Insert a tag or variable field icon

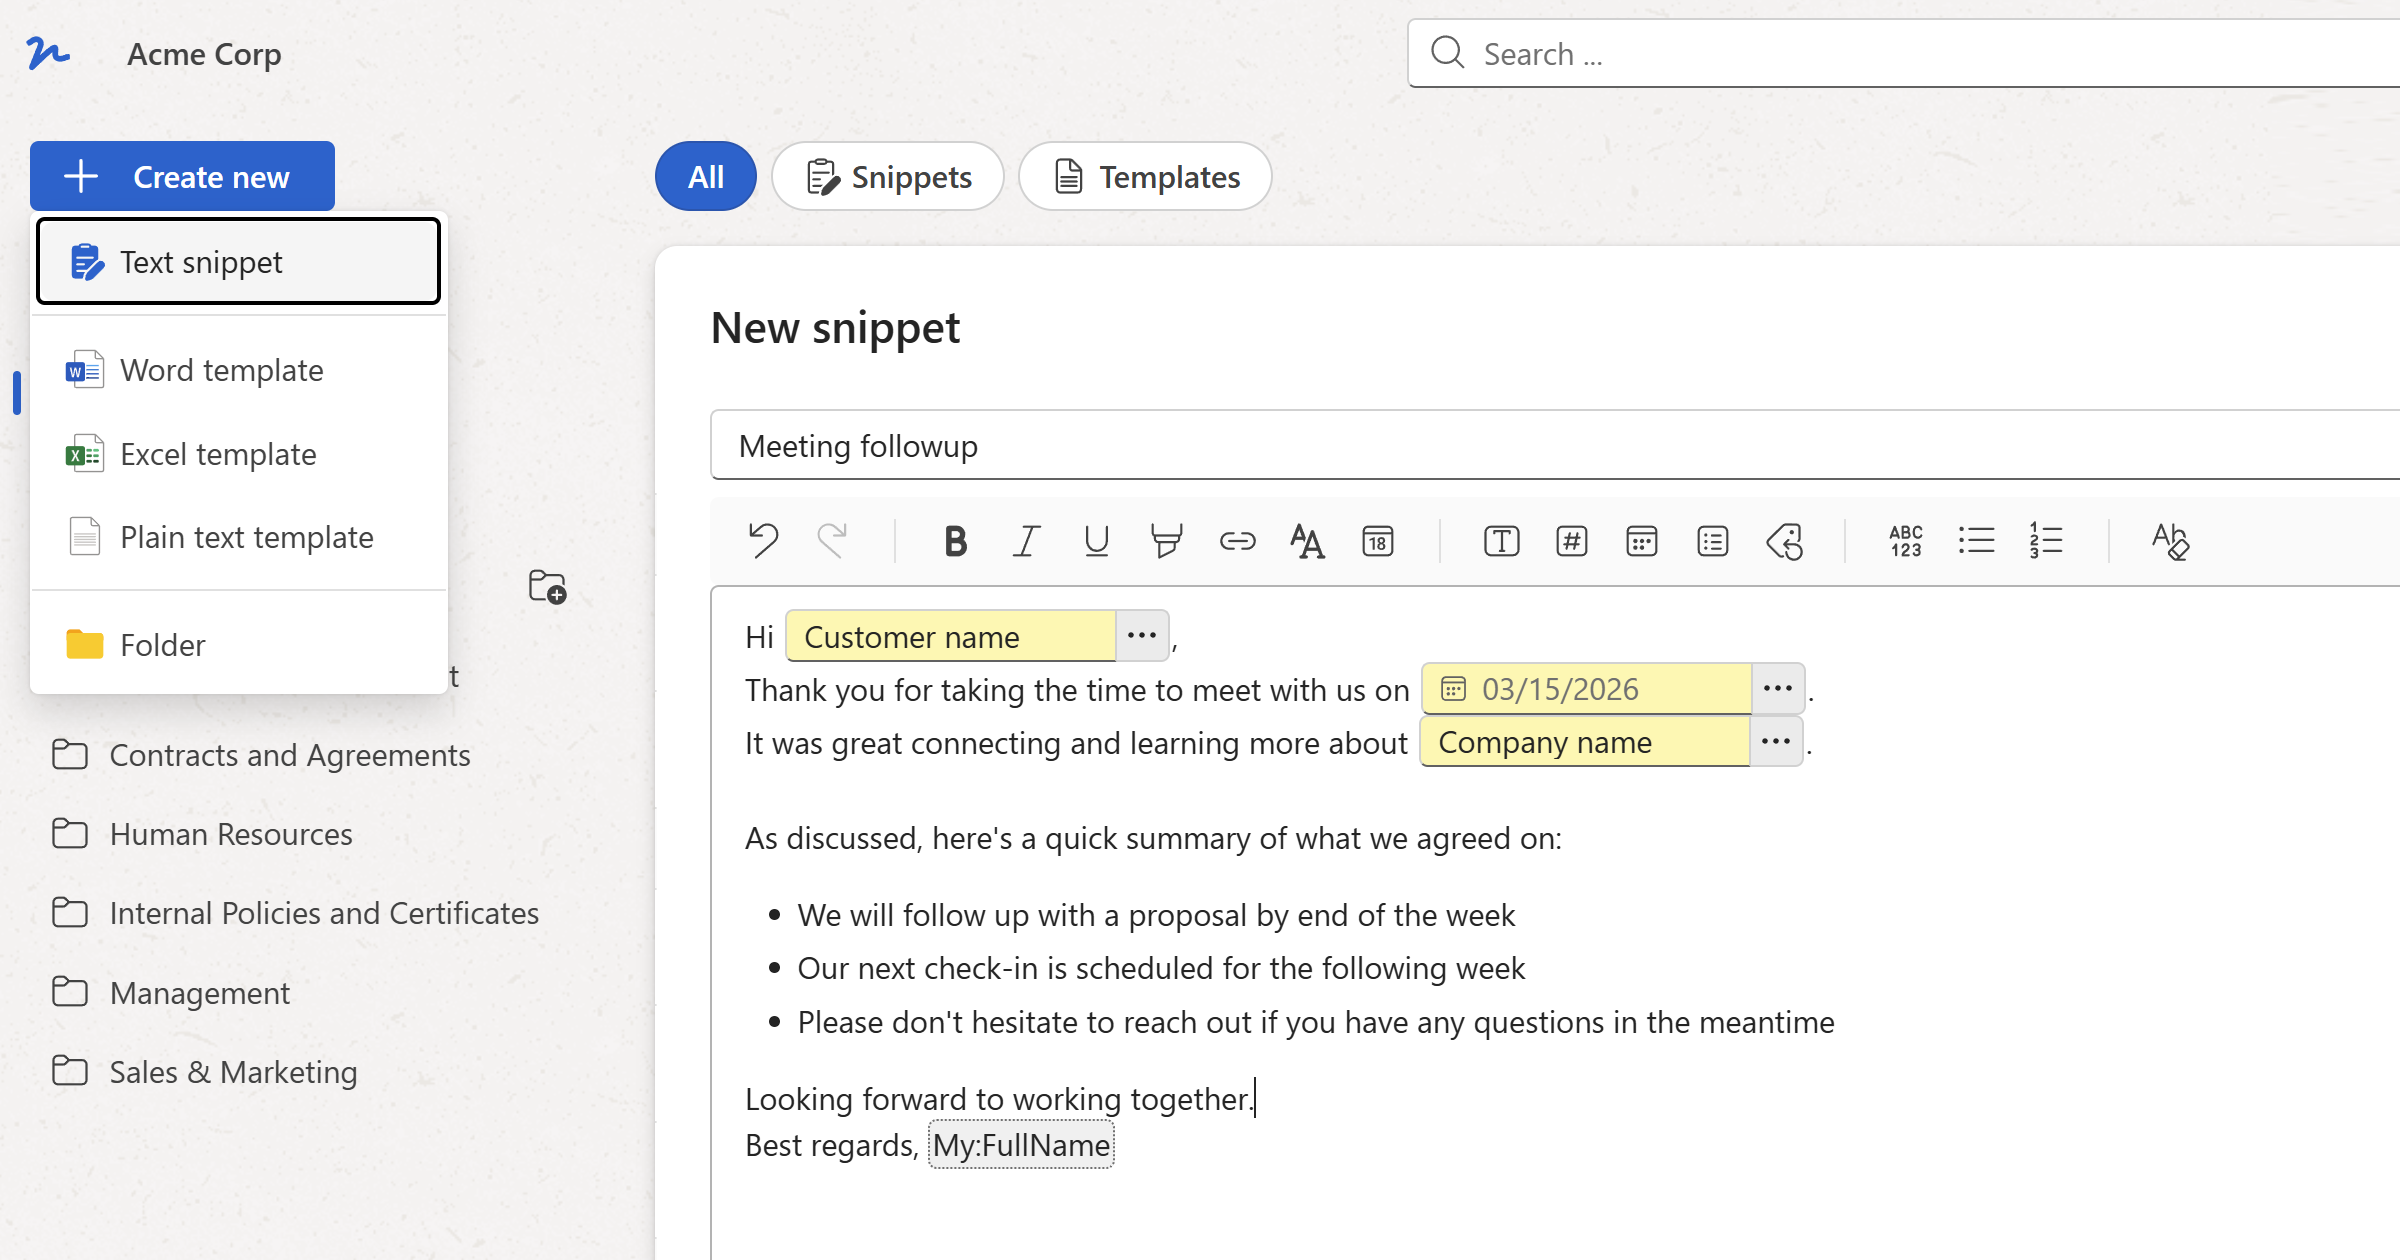[x=1784, y=541]
